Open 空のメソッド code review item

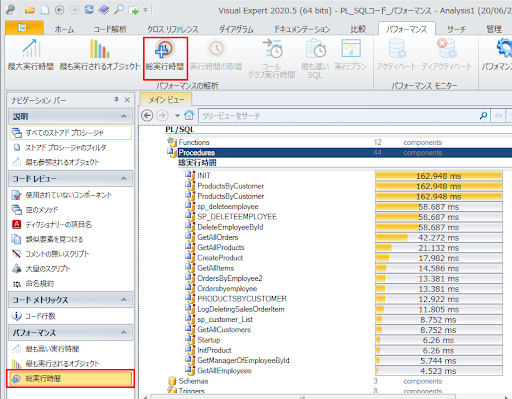point(42,210)
